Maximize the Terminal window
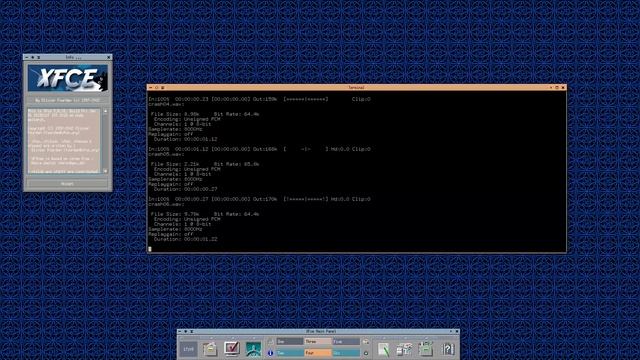640x360 pixels. (557, 87)
